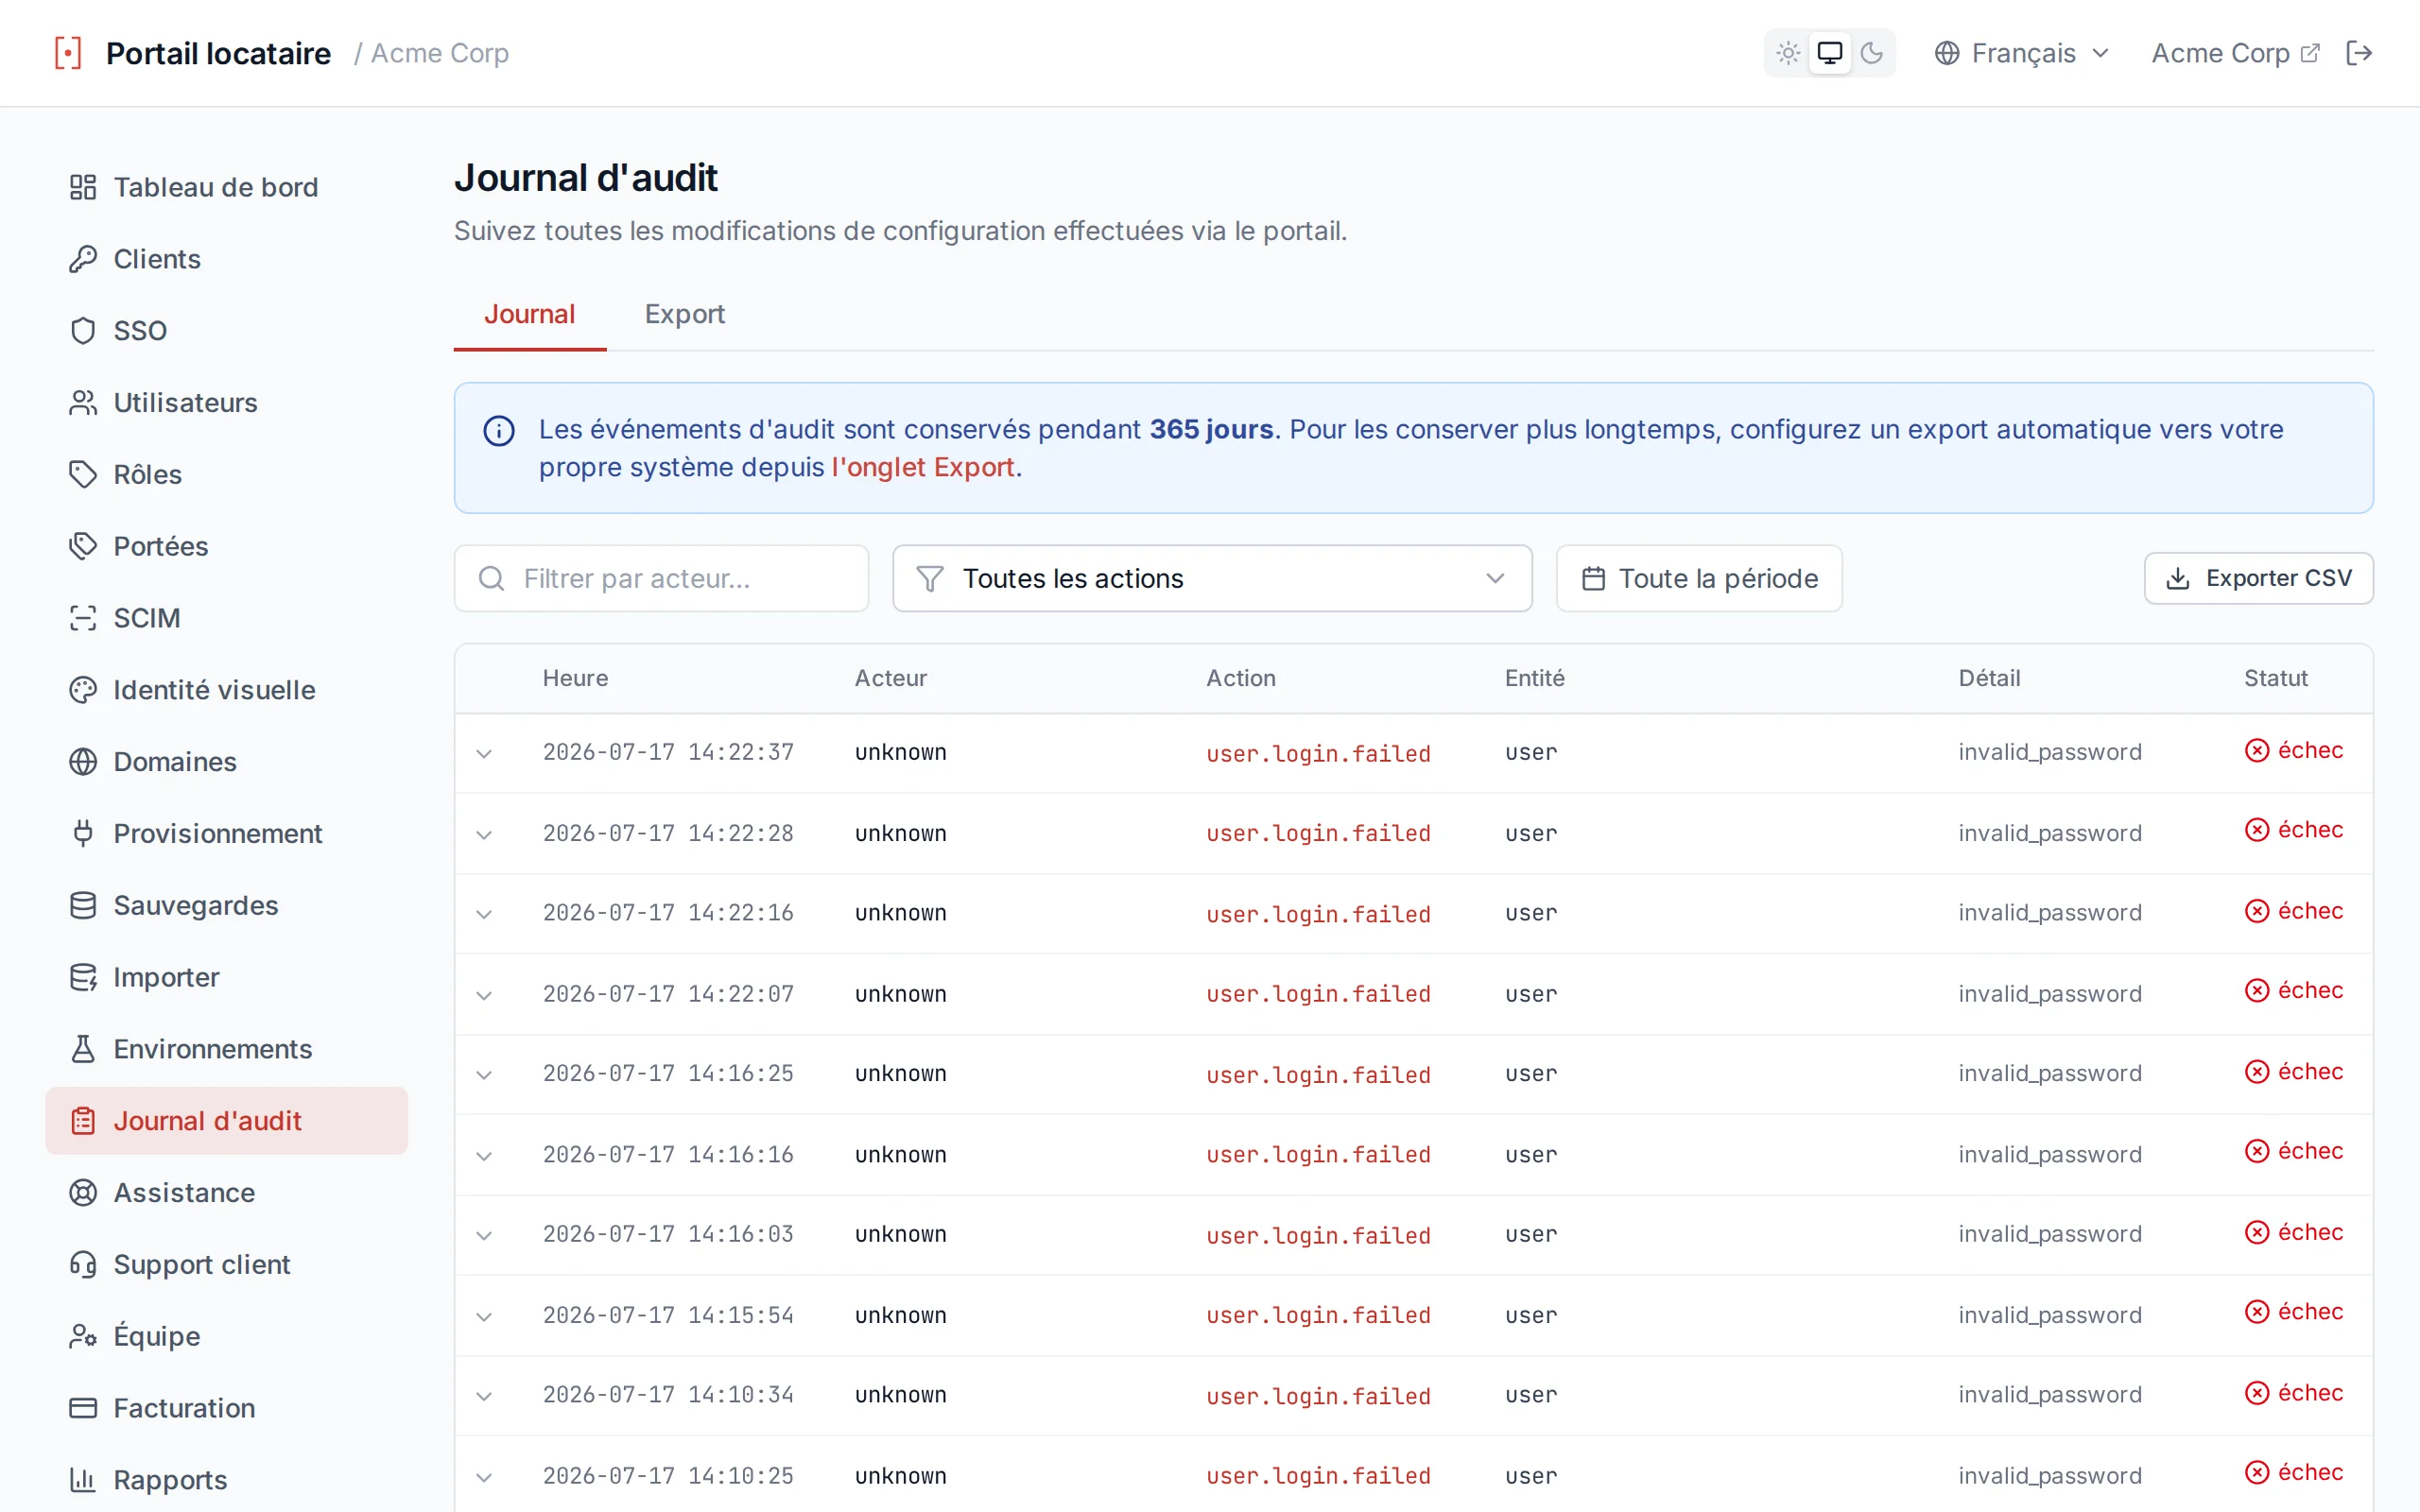Viewport: 2420px width, 1512px height.
Task: Open Tableau de bord in sidebar
Action: tap(227, 187)
